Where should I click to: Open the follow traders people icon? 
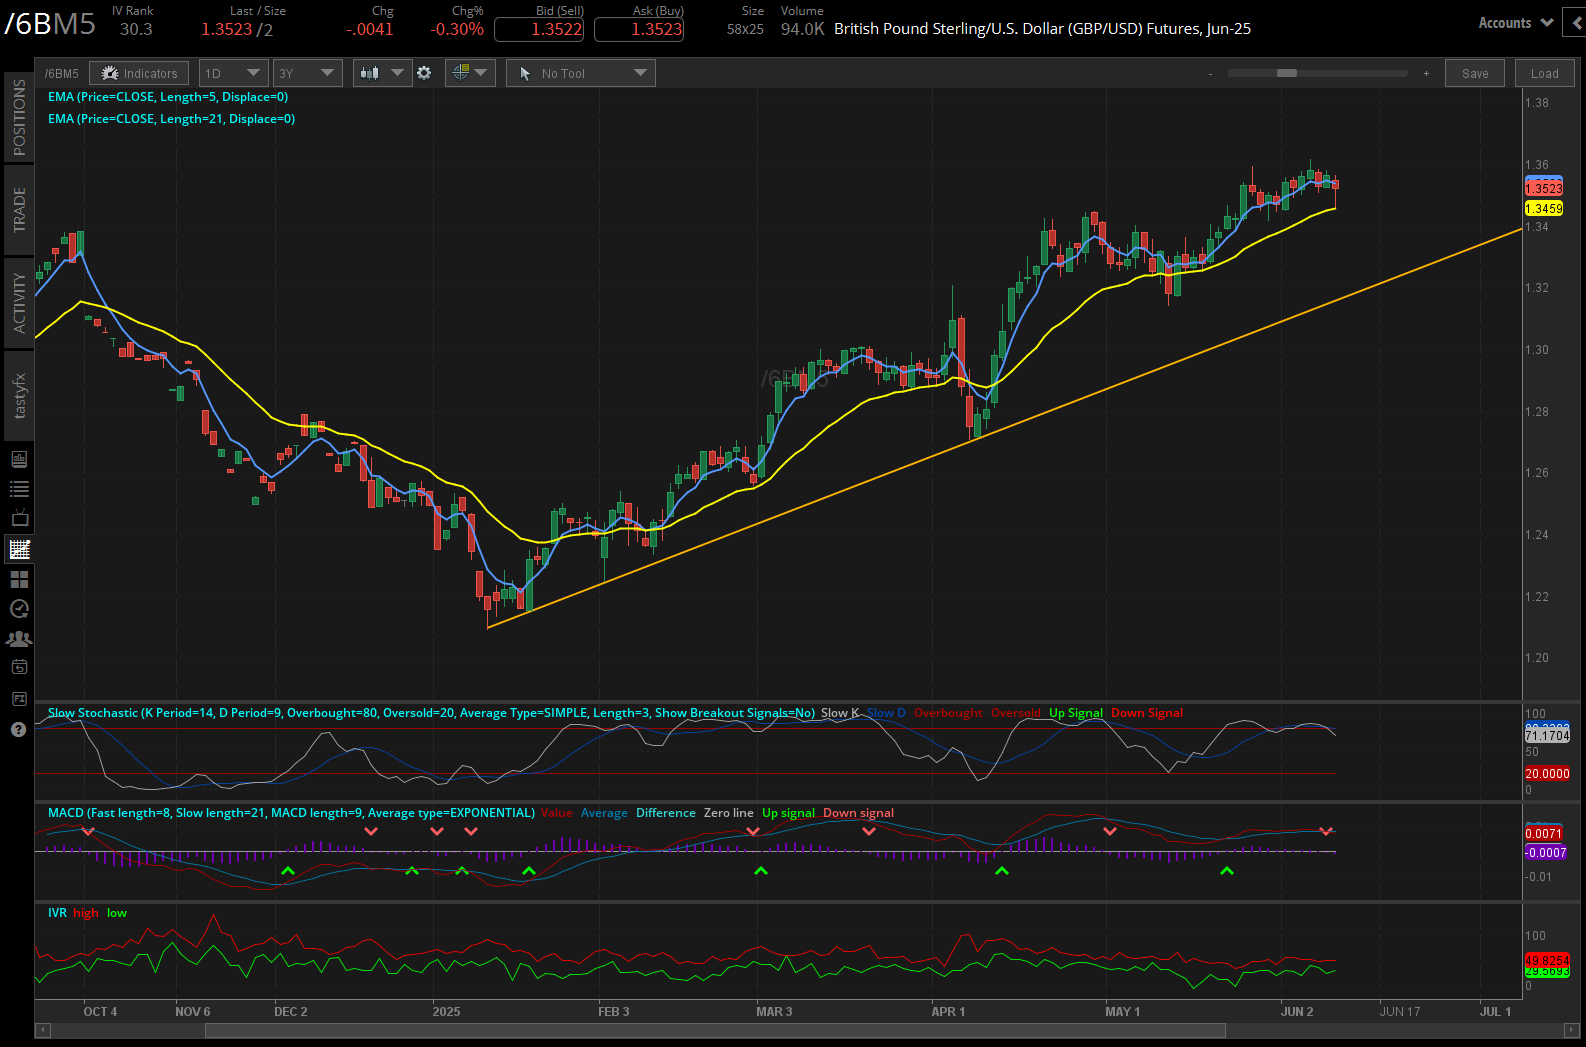[19, 639]
